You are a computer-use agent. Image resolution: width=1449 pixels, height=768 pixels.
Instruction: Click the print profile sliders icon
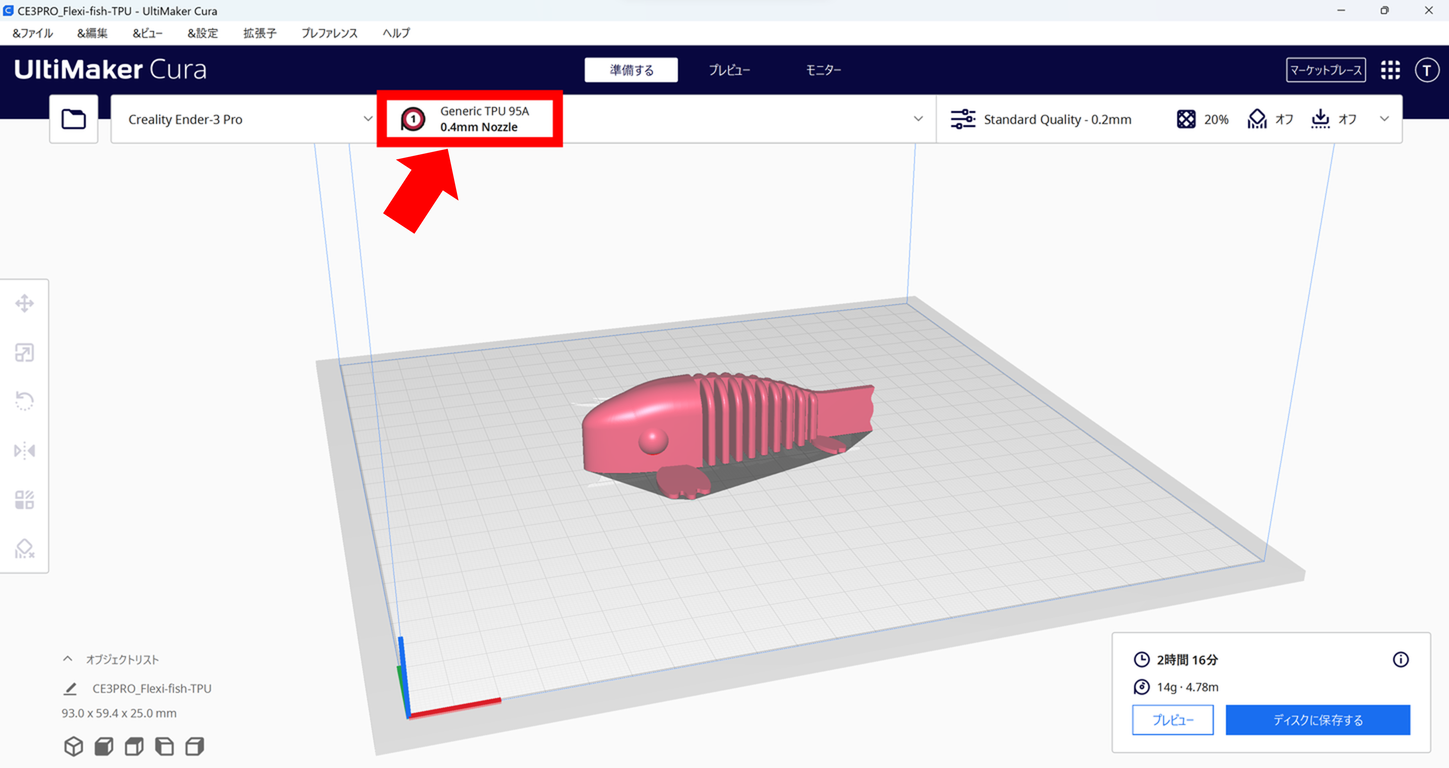[963, 119]
